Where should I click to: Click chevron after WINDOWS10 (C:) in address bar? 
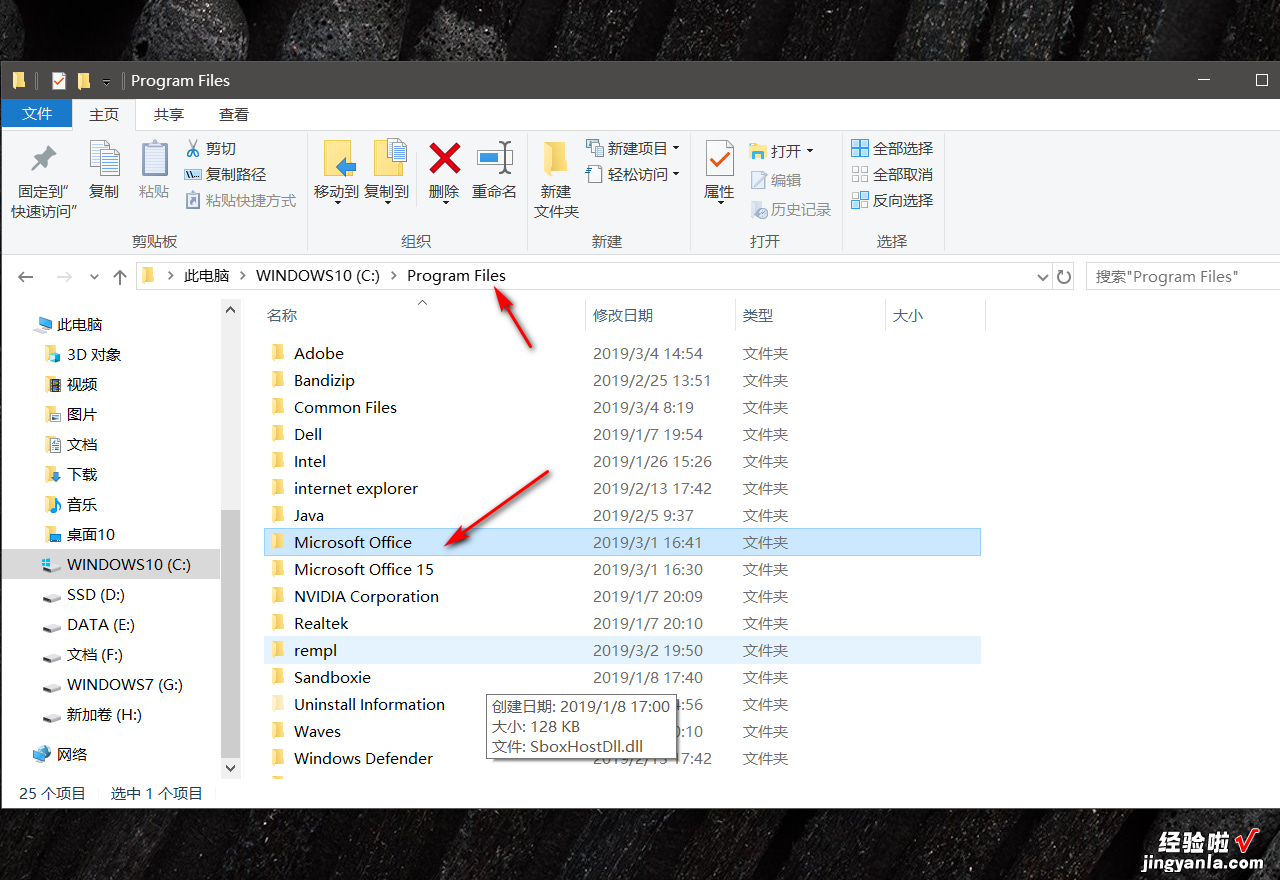393,276
